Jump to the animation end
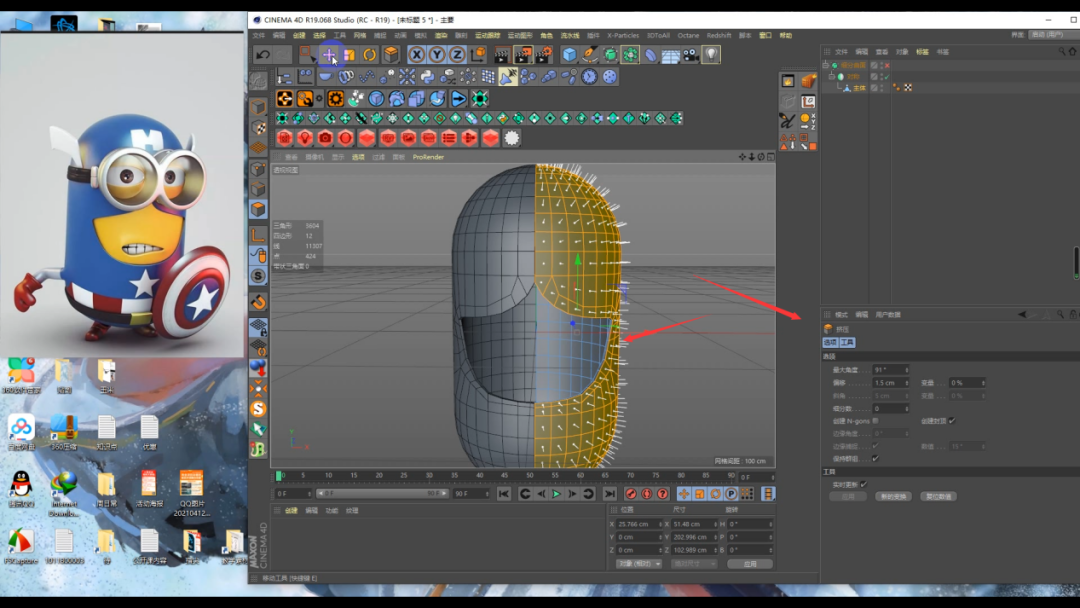The height and width of the screenshot is (608, 1080). pos(610,494)
